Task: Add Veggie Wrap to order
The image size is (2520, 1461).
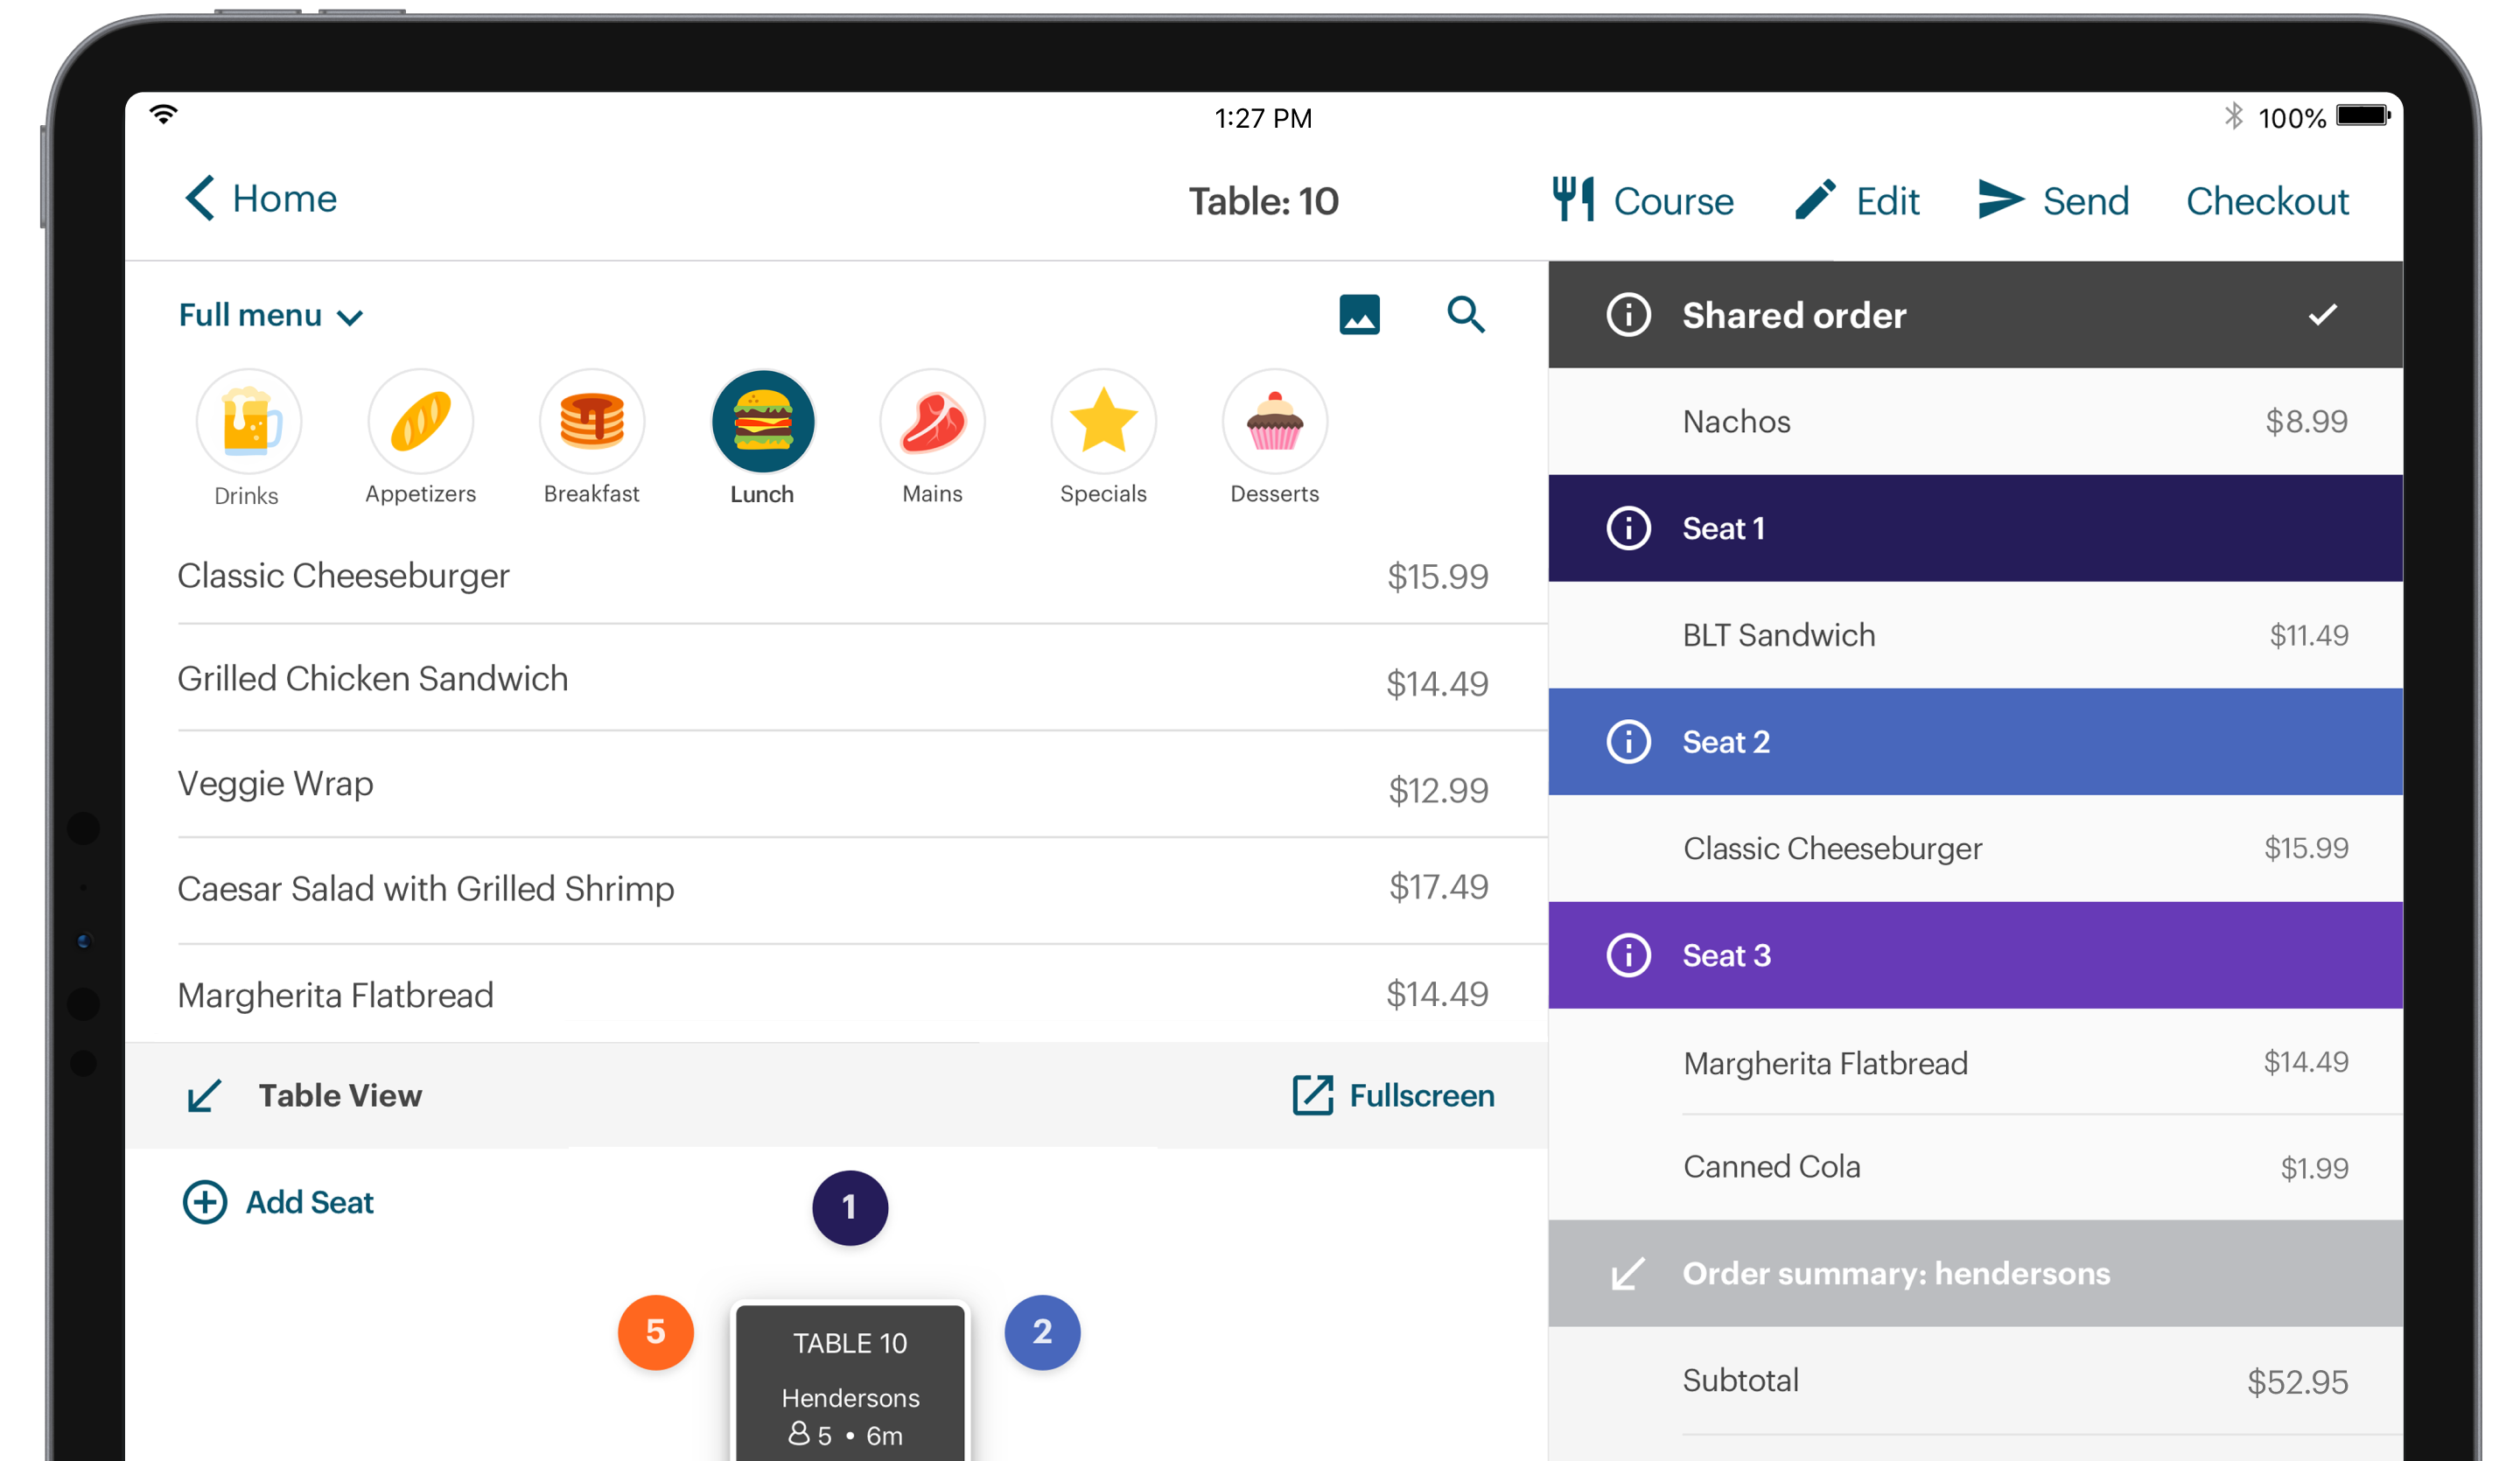Action: click(836, 785)
